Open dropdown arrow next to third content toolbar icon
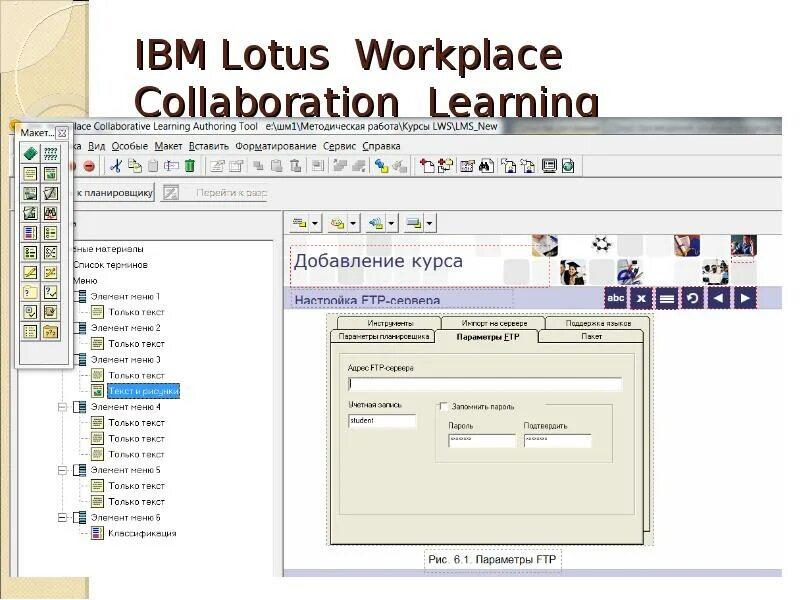Viewport: 800px width, 600px height. [x=391, y=223]
